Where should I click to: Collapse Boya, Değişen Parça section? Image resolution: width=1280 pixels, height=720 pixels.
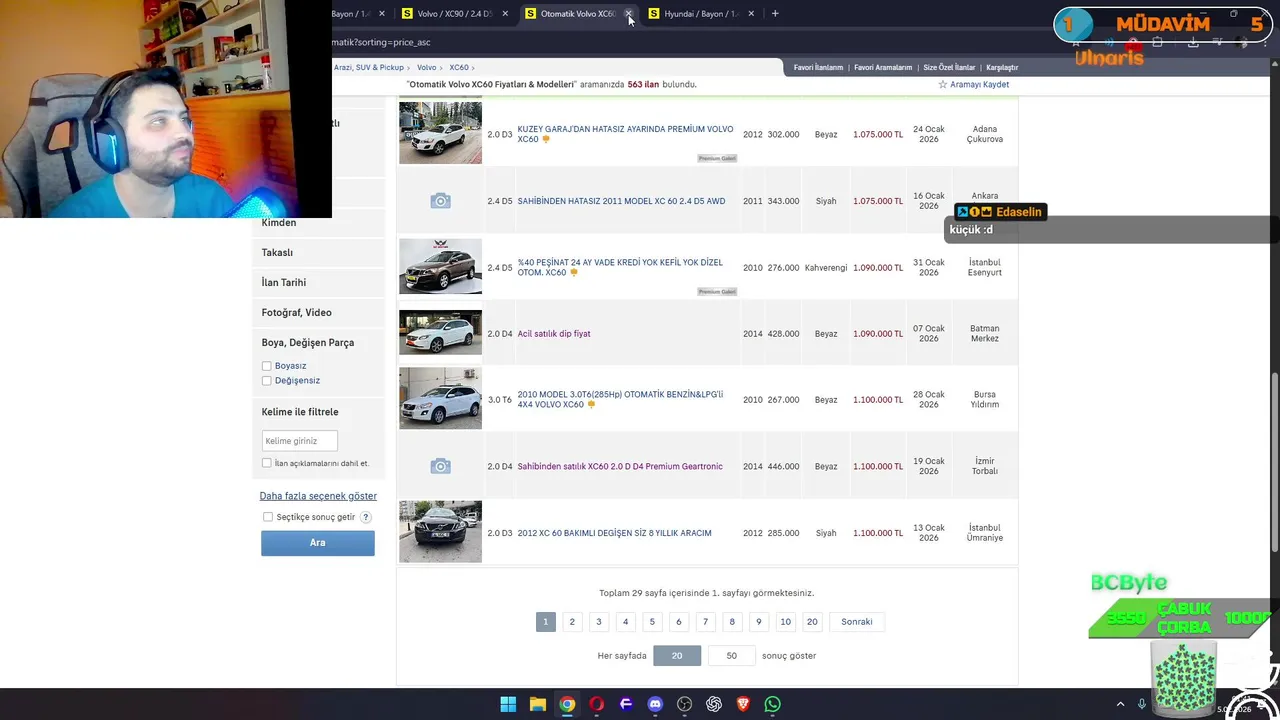[308, 343]
